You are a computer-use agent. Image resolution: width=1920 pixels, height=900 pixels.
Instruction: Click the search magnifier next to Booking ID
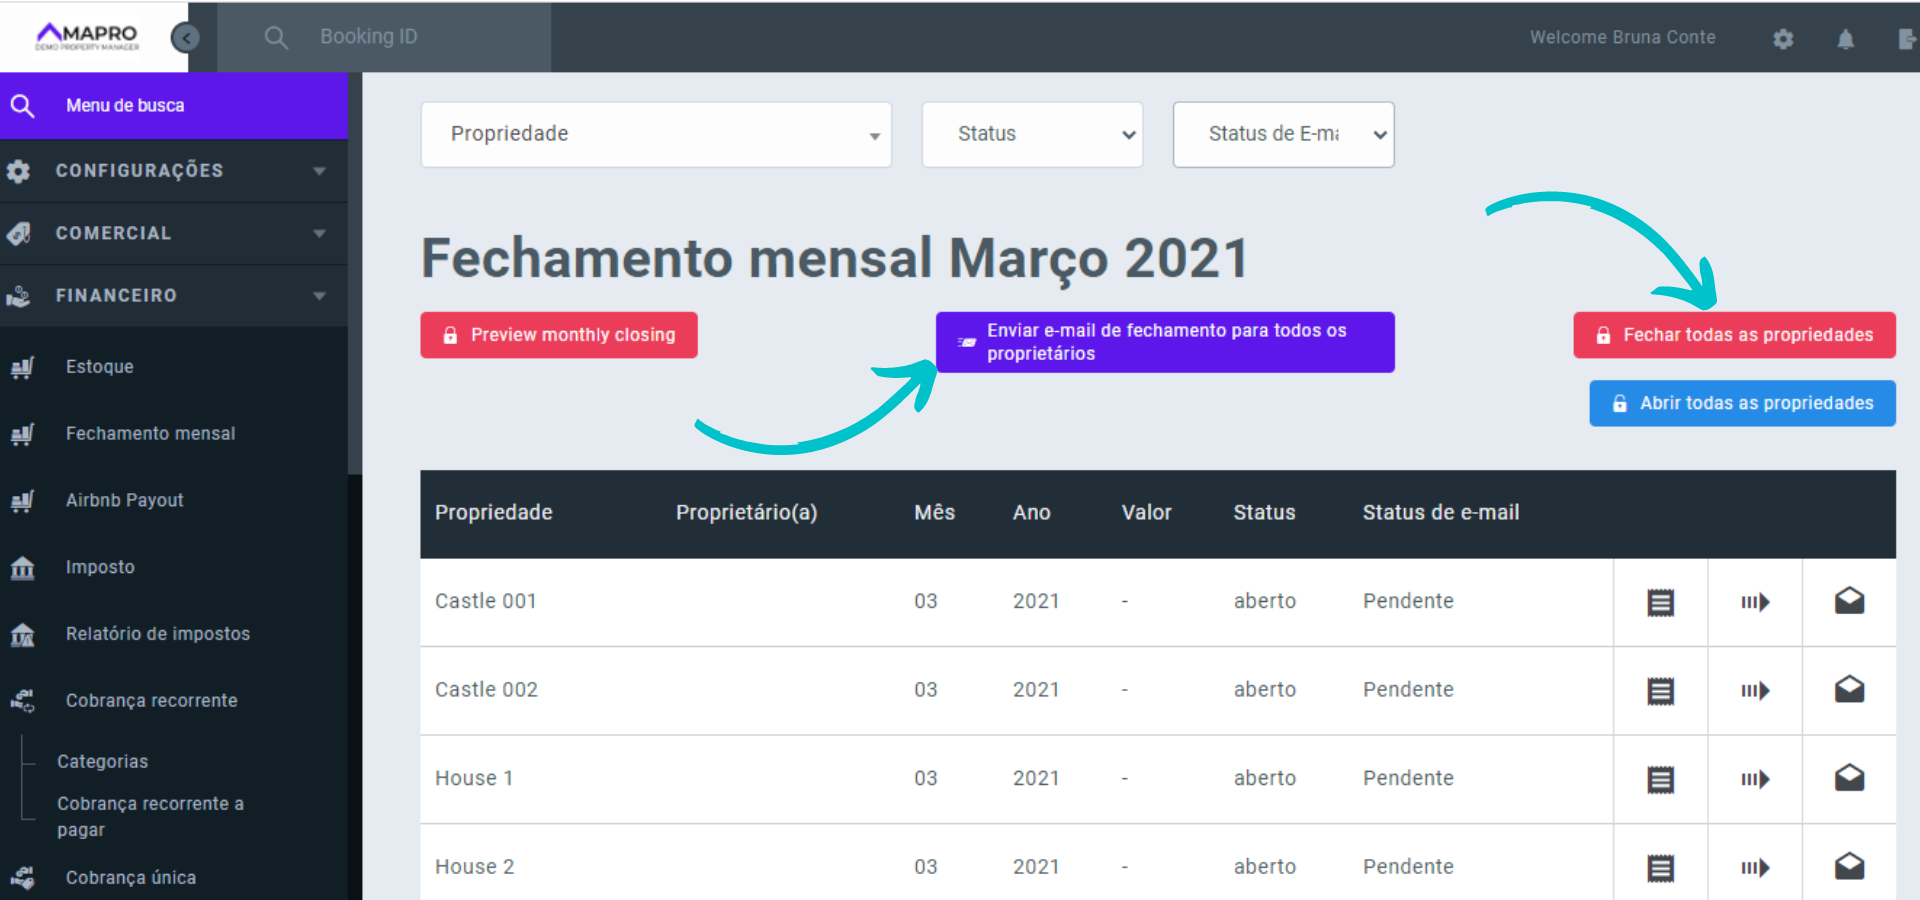276,37
